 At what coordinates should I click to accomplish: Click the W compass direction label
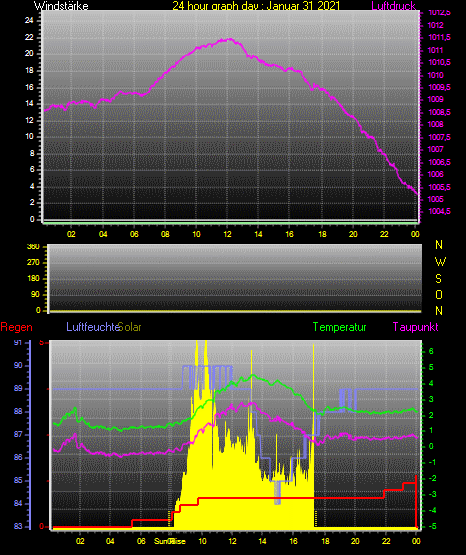440,262
